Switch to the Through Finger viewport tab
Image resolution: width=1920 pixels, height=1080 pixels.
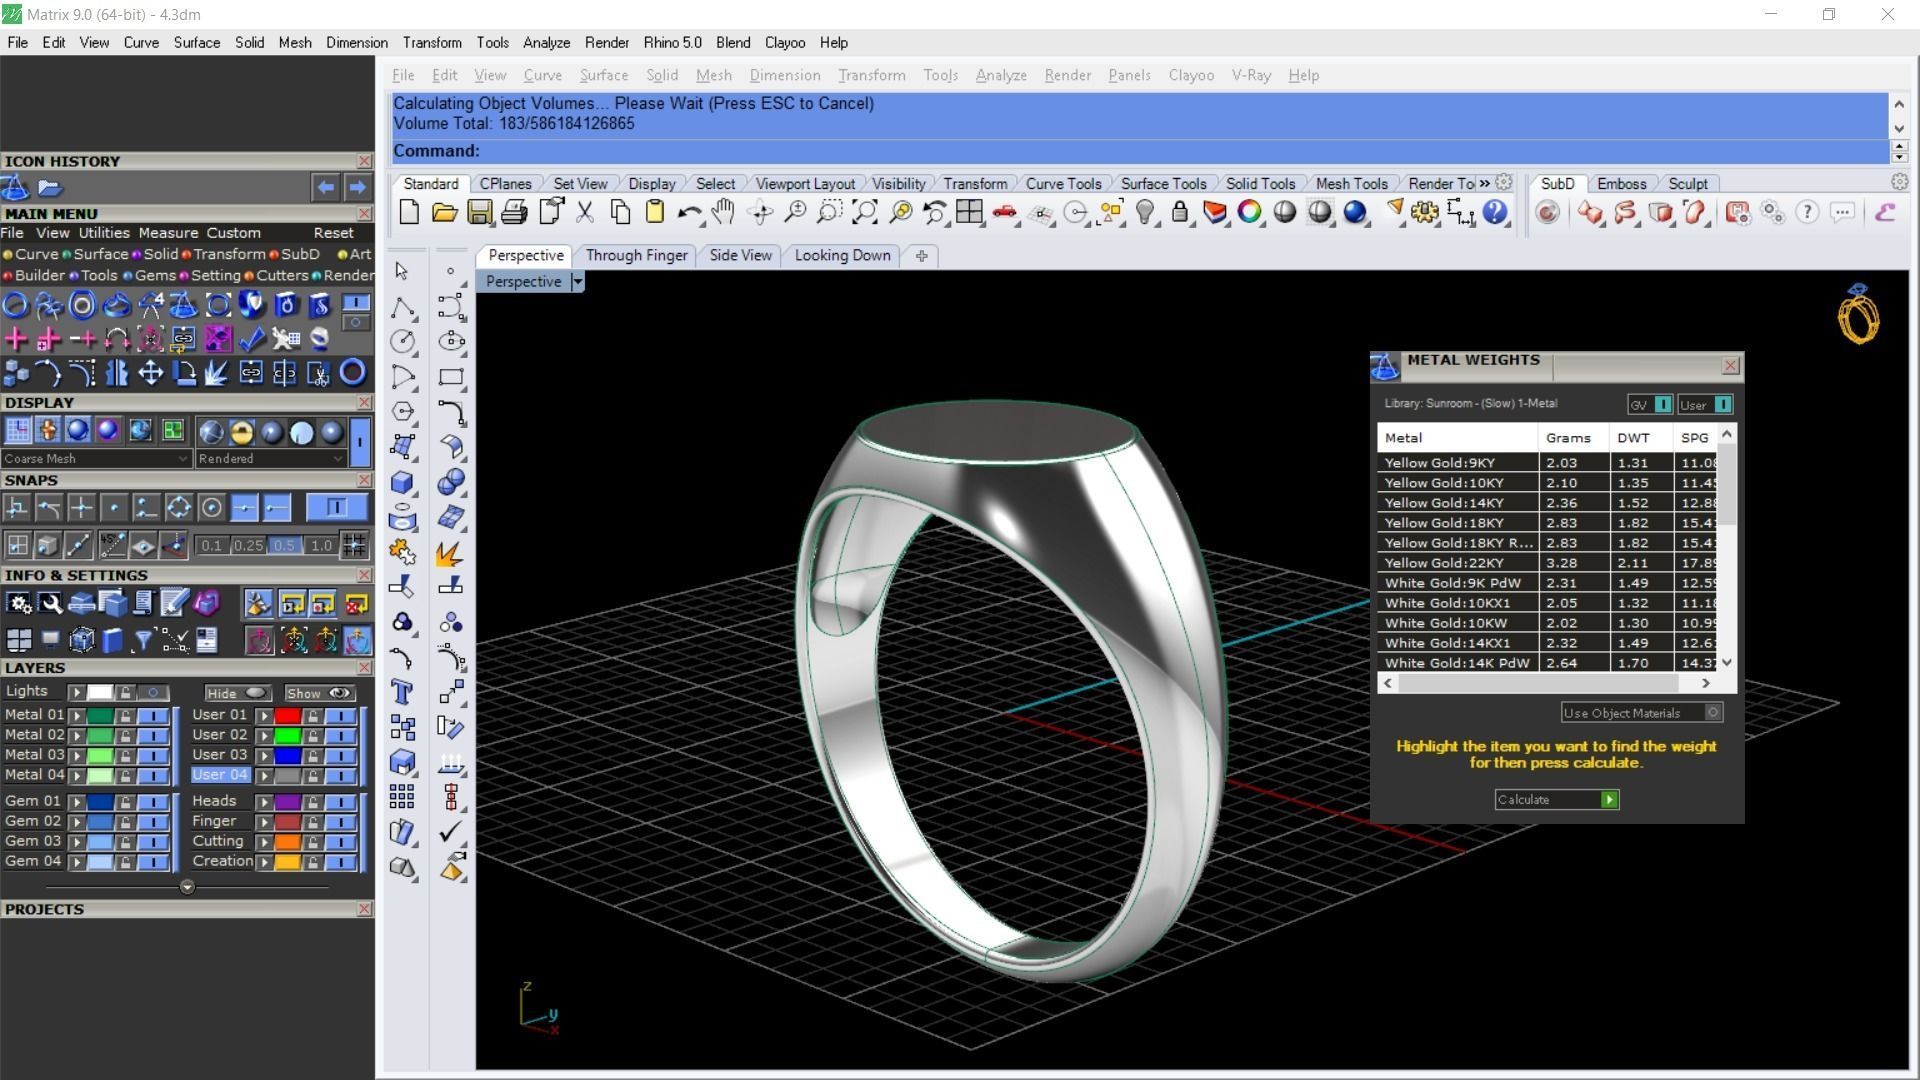click(x=636, y=255)
